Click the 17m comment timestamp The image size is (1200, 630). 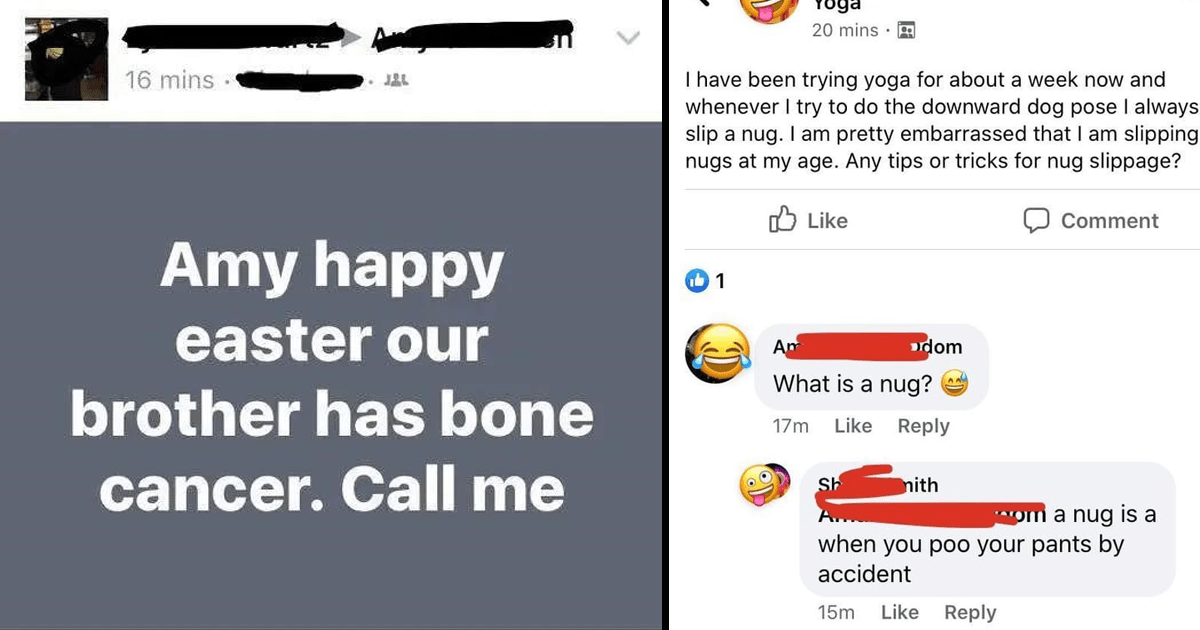click(x=790, y=426)
